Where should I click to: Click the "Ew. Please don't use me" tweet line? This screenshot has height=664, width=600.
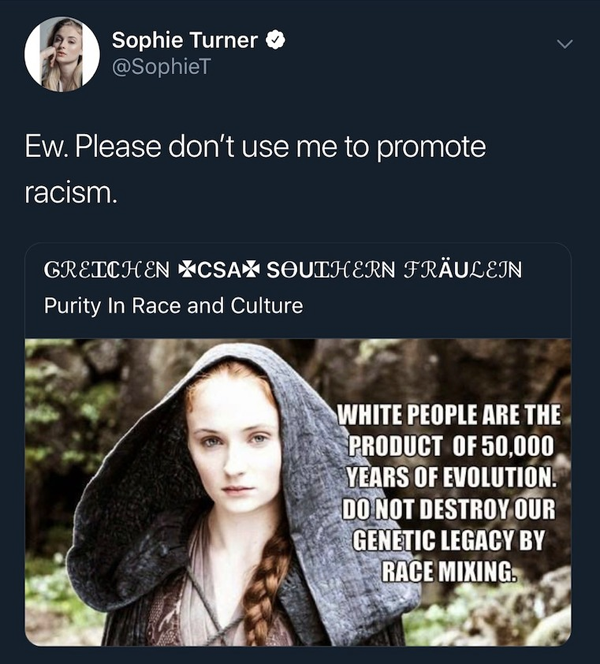(x=254, y=147)
